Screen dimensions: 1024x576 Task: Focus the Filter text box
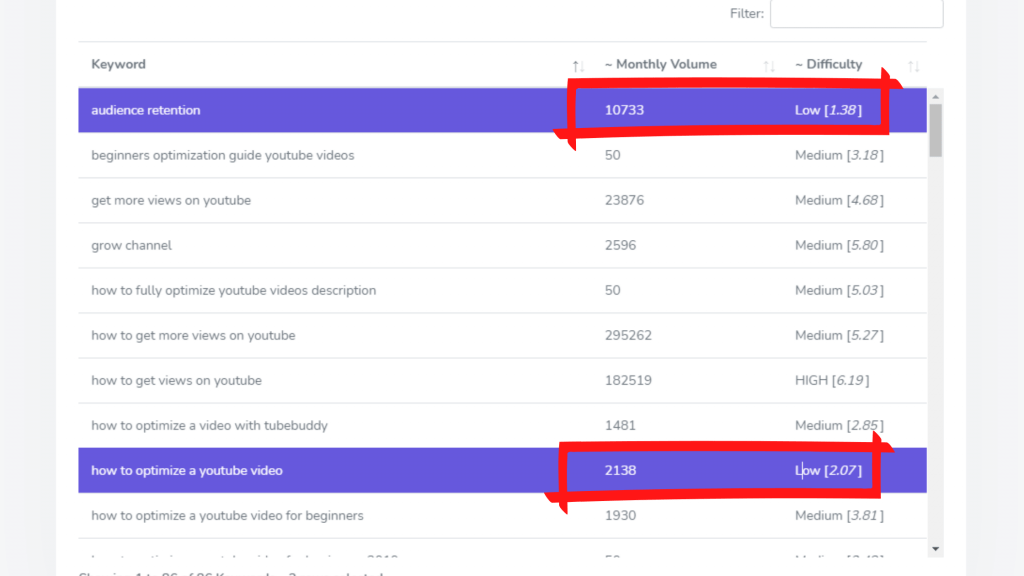856,14
